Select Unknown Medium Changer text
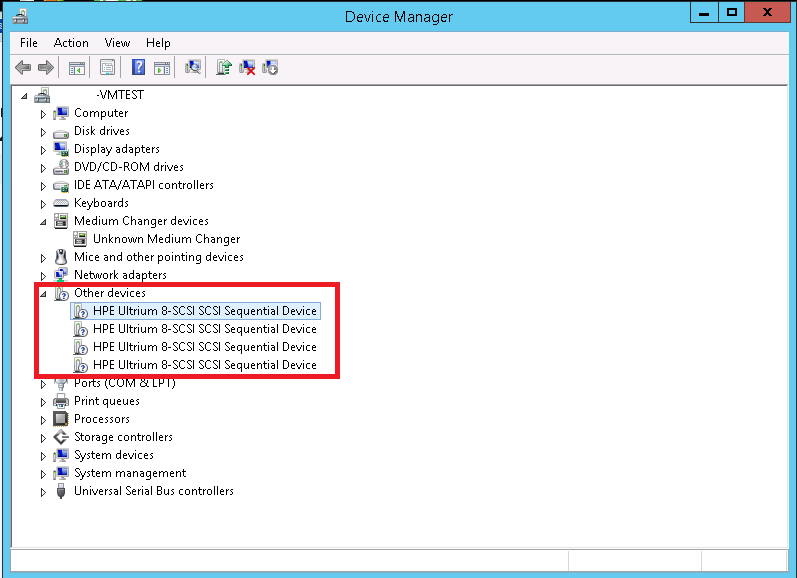The height and width of the screenshot is (578, 797). [x=167, y=239]
